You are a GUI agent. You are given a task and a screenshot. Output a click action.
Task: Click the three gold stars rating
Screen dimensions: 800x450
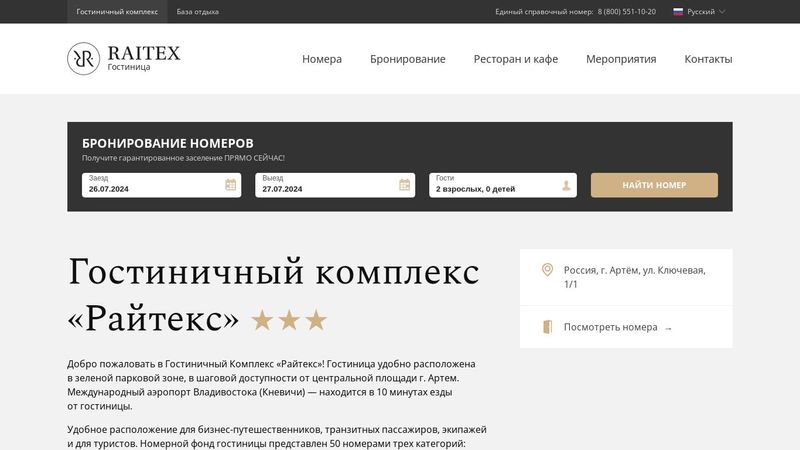click(x=289, y=320)
